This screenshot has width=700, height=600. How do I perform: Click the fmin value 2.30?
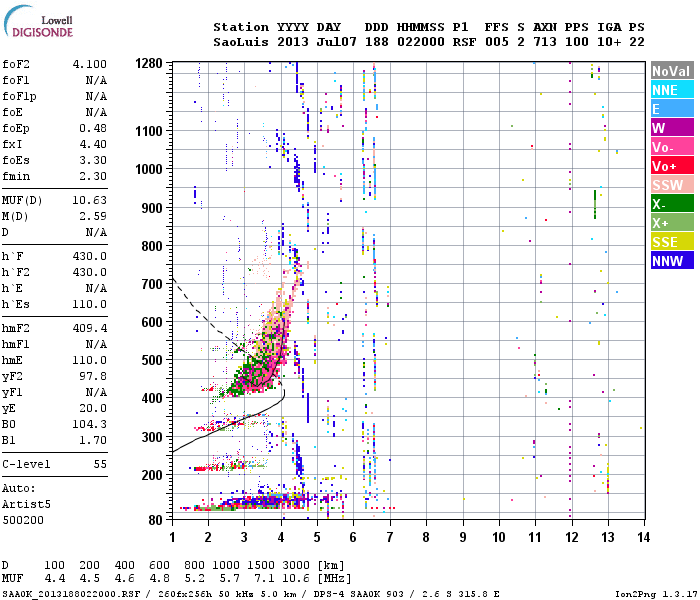(x=93, y=176)
